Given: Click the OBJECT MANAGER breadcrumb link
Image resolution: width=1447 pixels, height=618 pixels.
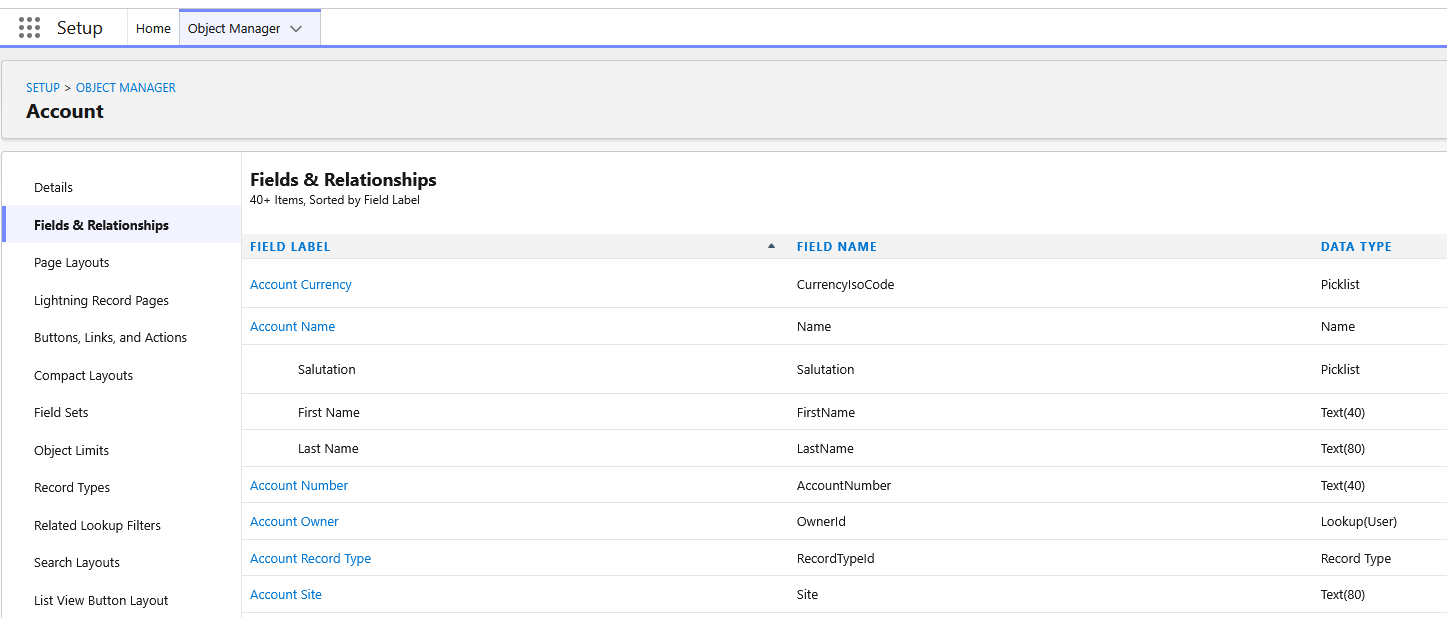Looking at the screenshot, I should [126, 88].
